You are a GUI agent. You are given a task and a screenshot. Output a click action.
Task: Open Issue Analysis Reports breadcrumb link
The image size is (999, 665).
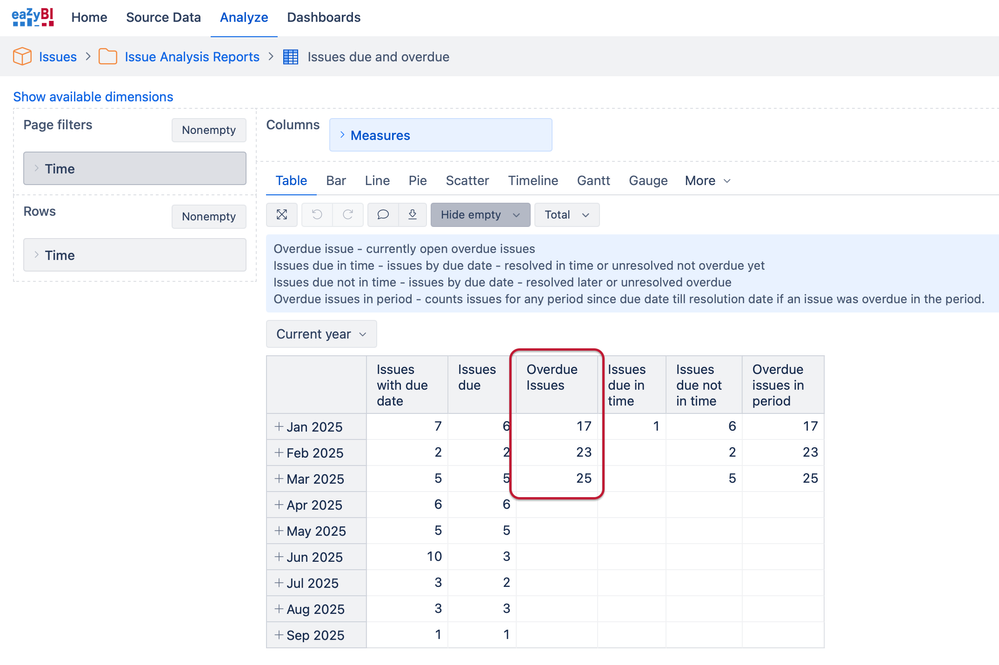192,57
